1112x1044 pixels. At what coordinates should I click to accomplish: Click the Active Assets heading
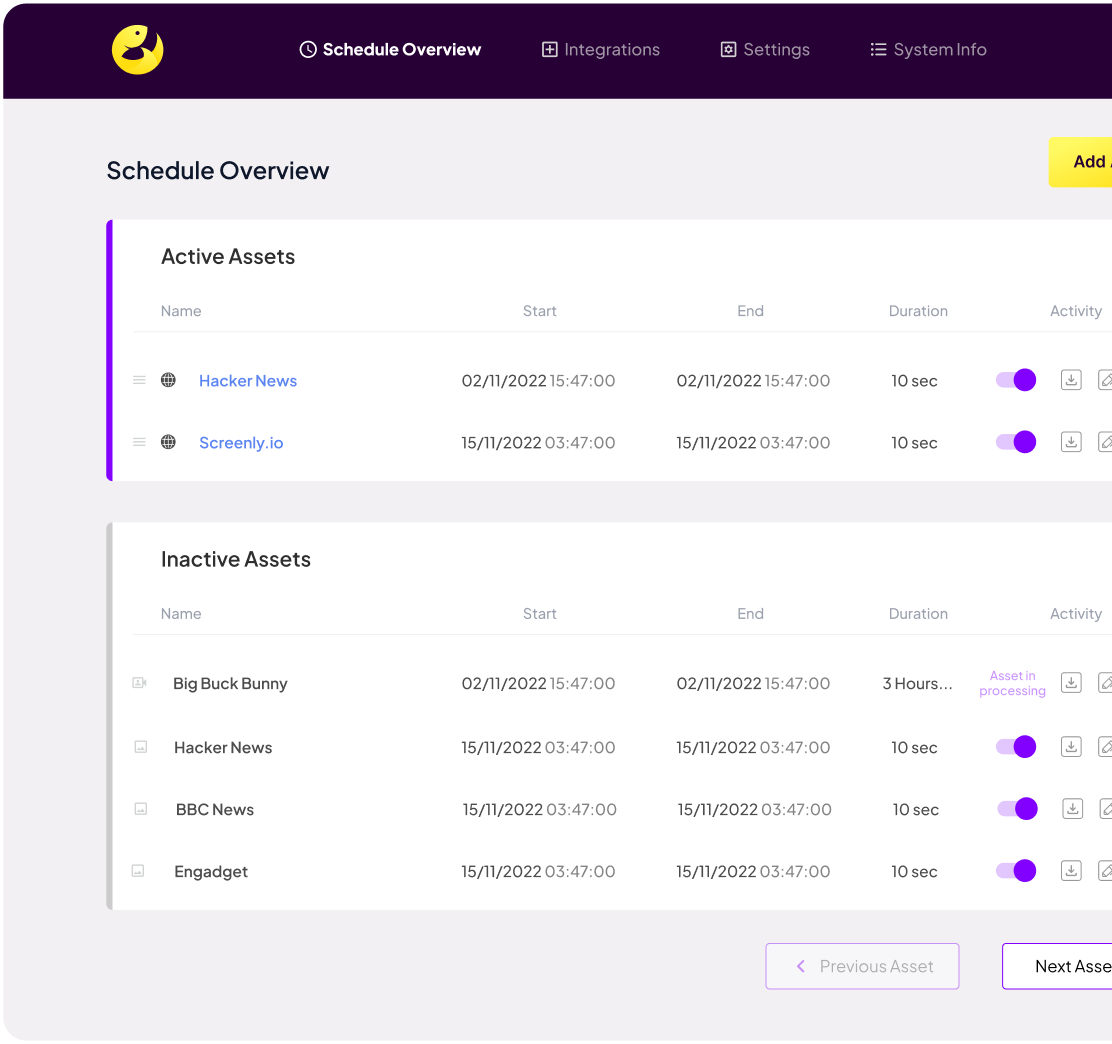pyautogui.click(x=228, y=257)
